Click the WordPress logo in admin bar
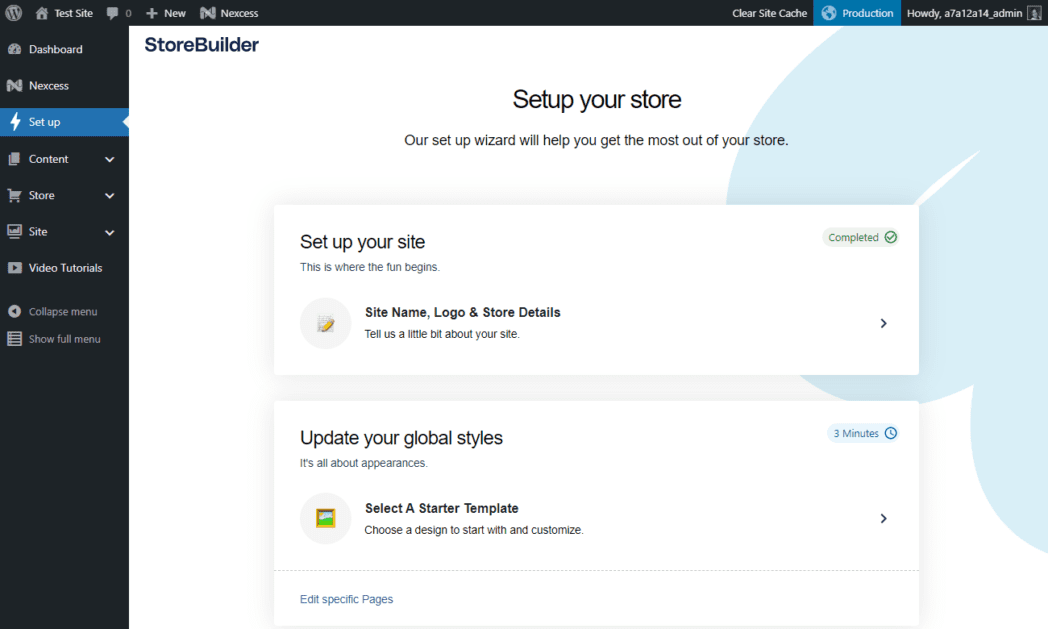The height and width of the screenshot is (629, 1048). (13, 13)
